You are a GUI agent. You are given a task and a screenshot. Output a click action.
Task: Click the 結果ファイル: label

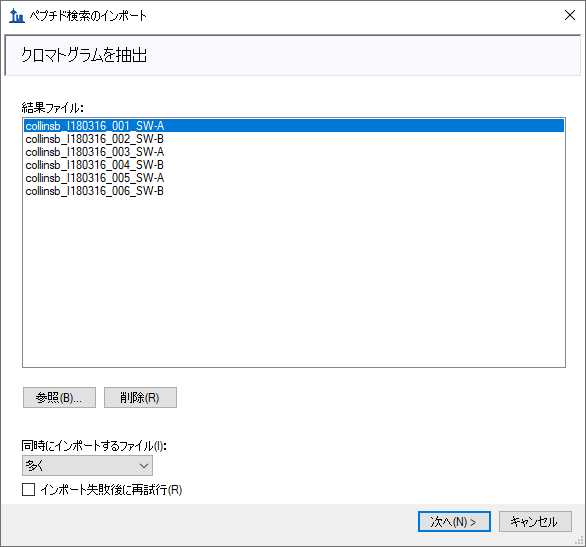53,108
